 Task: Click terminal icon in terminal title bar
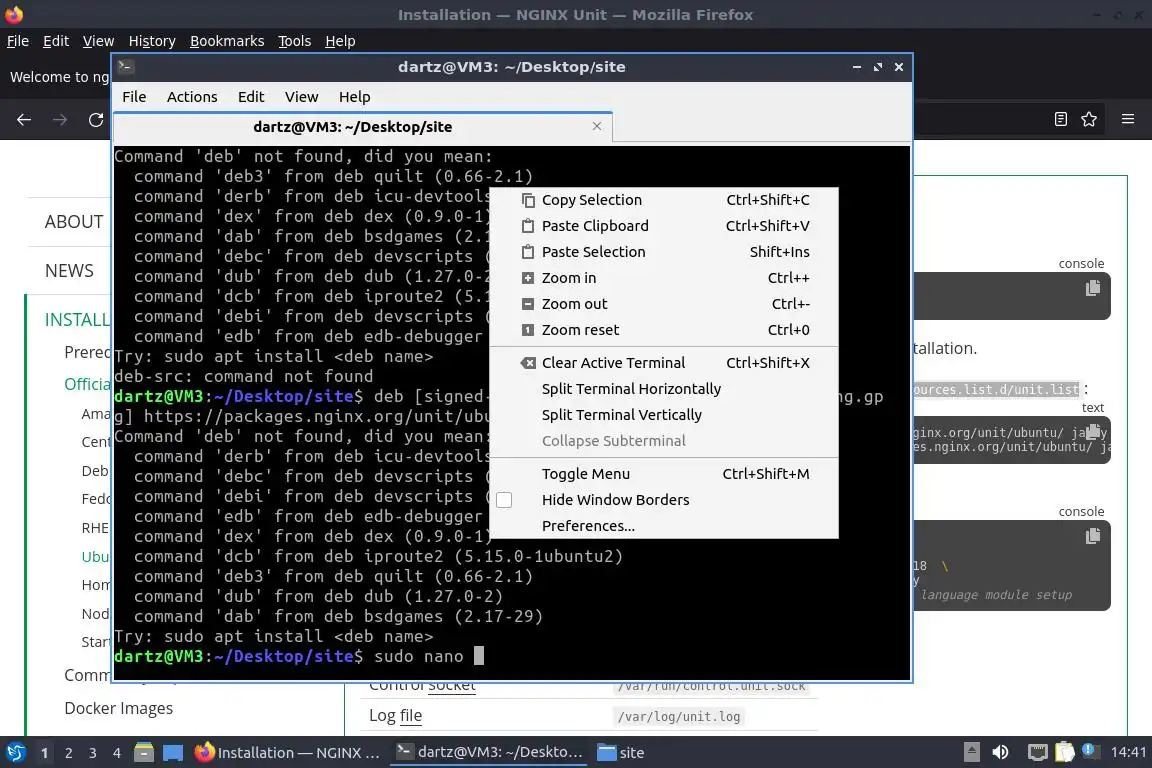125,67
